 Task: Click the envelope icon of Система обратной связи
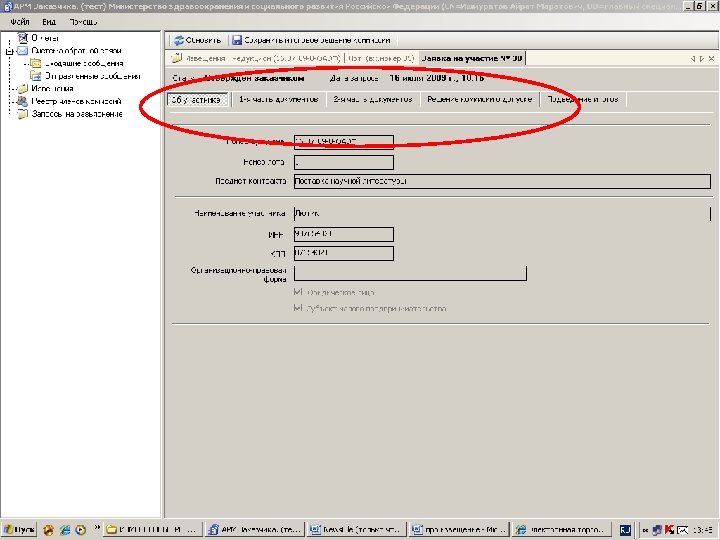click(x=22, y=51)
